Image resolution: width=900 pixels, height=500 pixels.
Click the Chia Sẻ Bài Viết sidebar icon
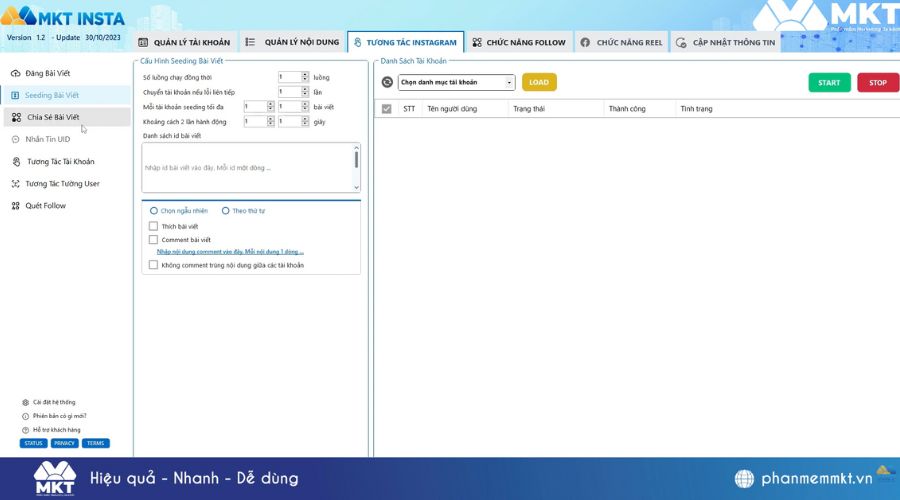15,117
